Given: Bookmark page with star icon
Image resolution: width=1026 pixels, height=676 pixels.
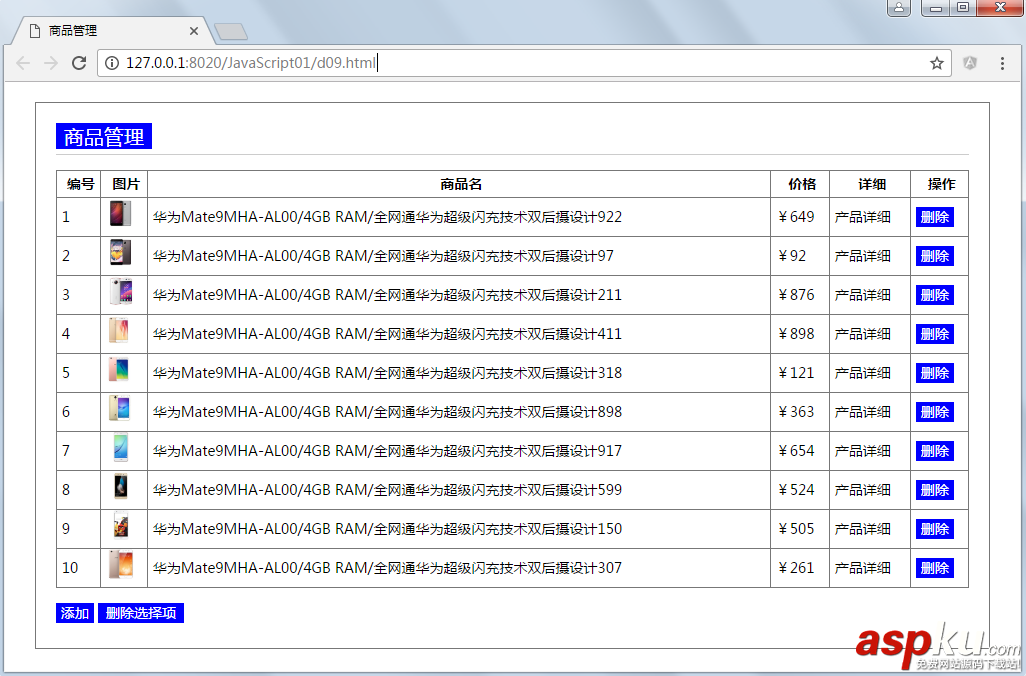Looking at the screenshot, I should coord(936,63).
